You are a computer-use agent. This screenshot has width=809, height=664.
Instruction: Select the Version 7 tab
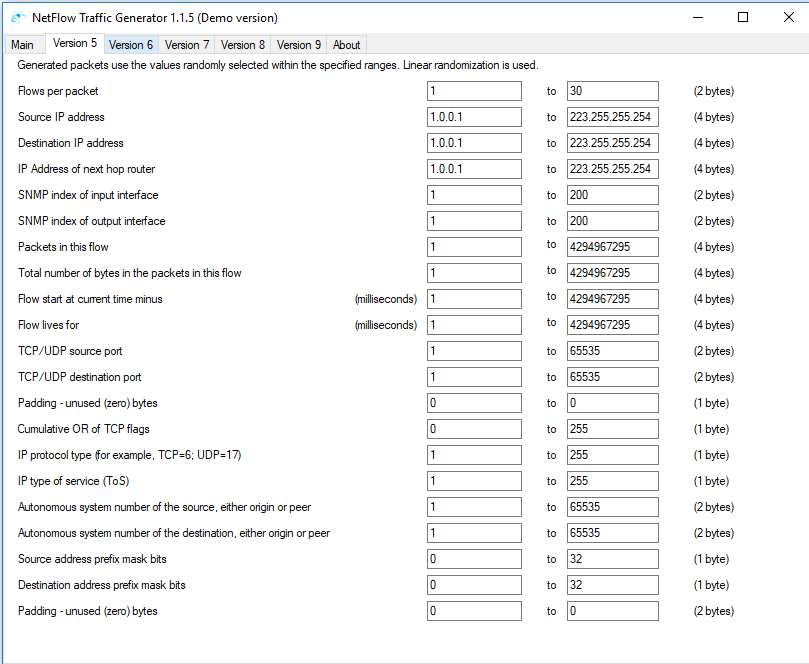coord(187,45)
